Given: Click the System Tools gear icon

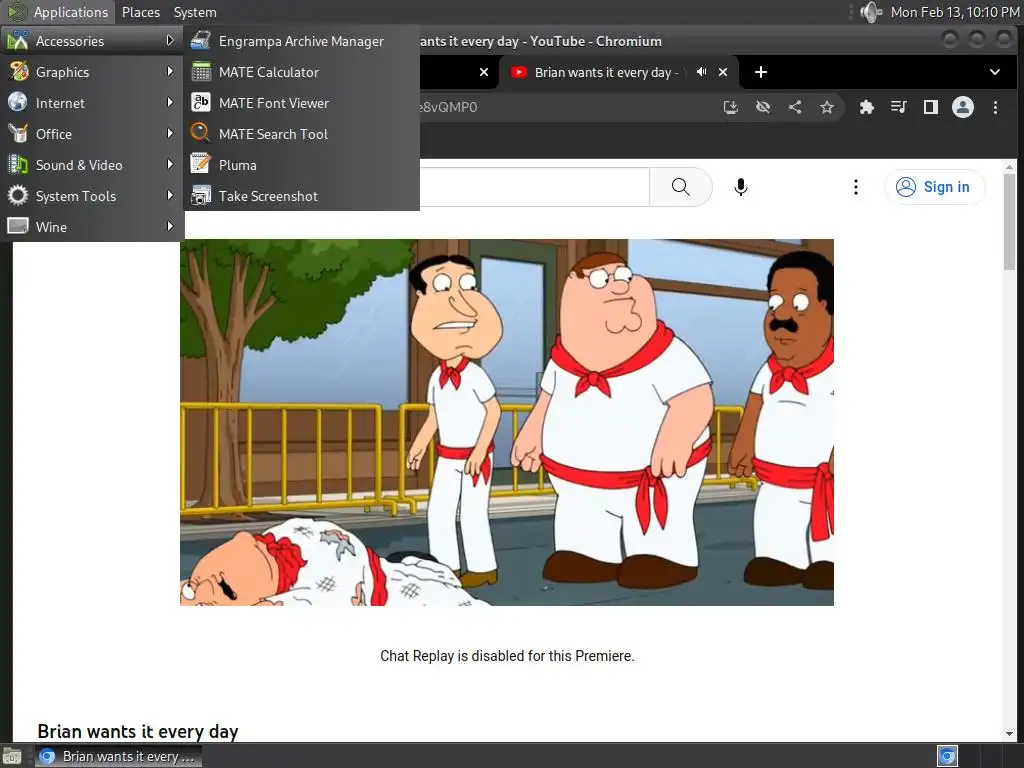Looking at the screenshot, I should point(18,195).
